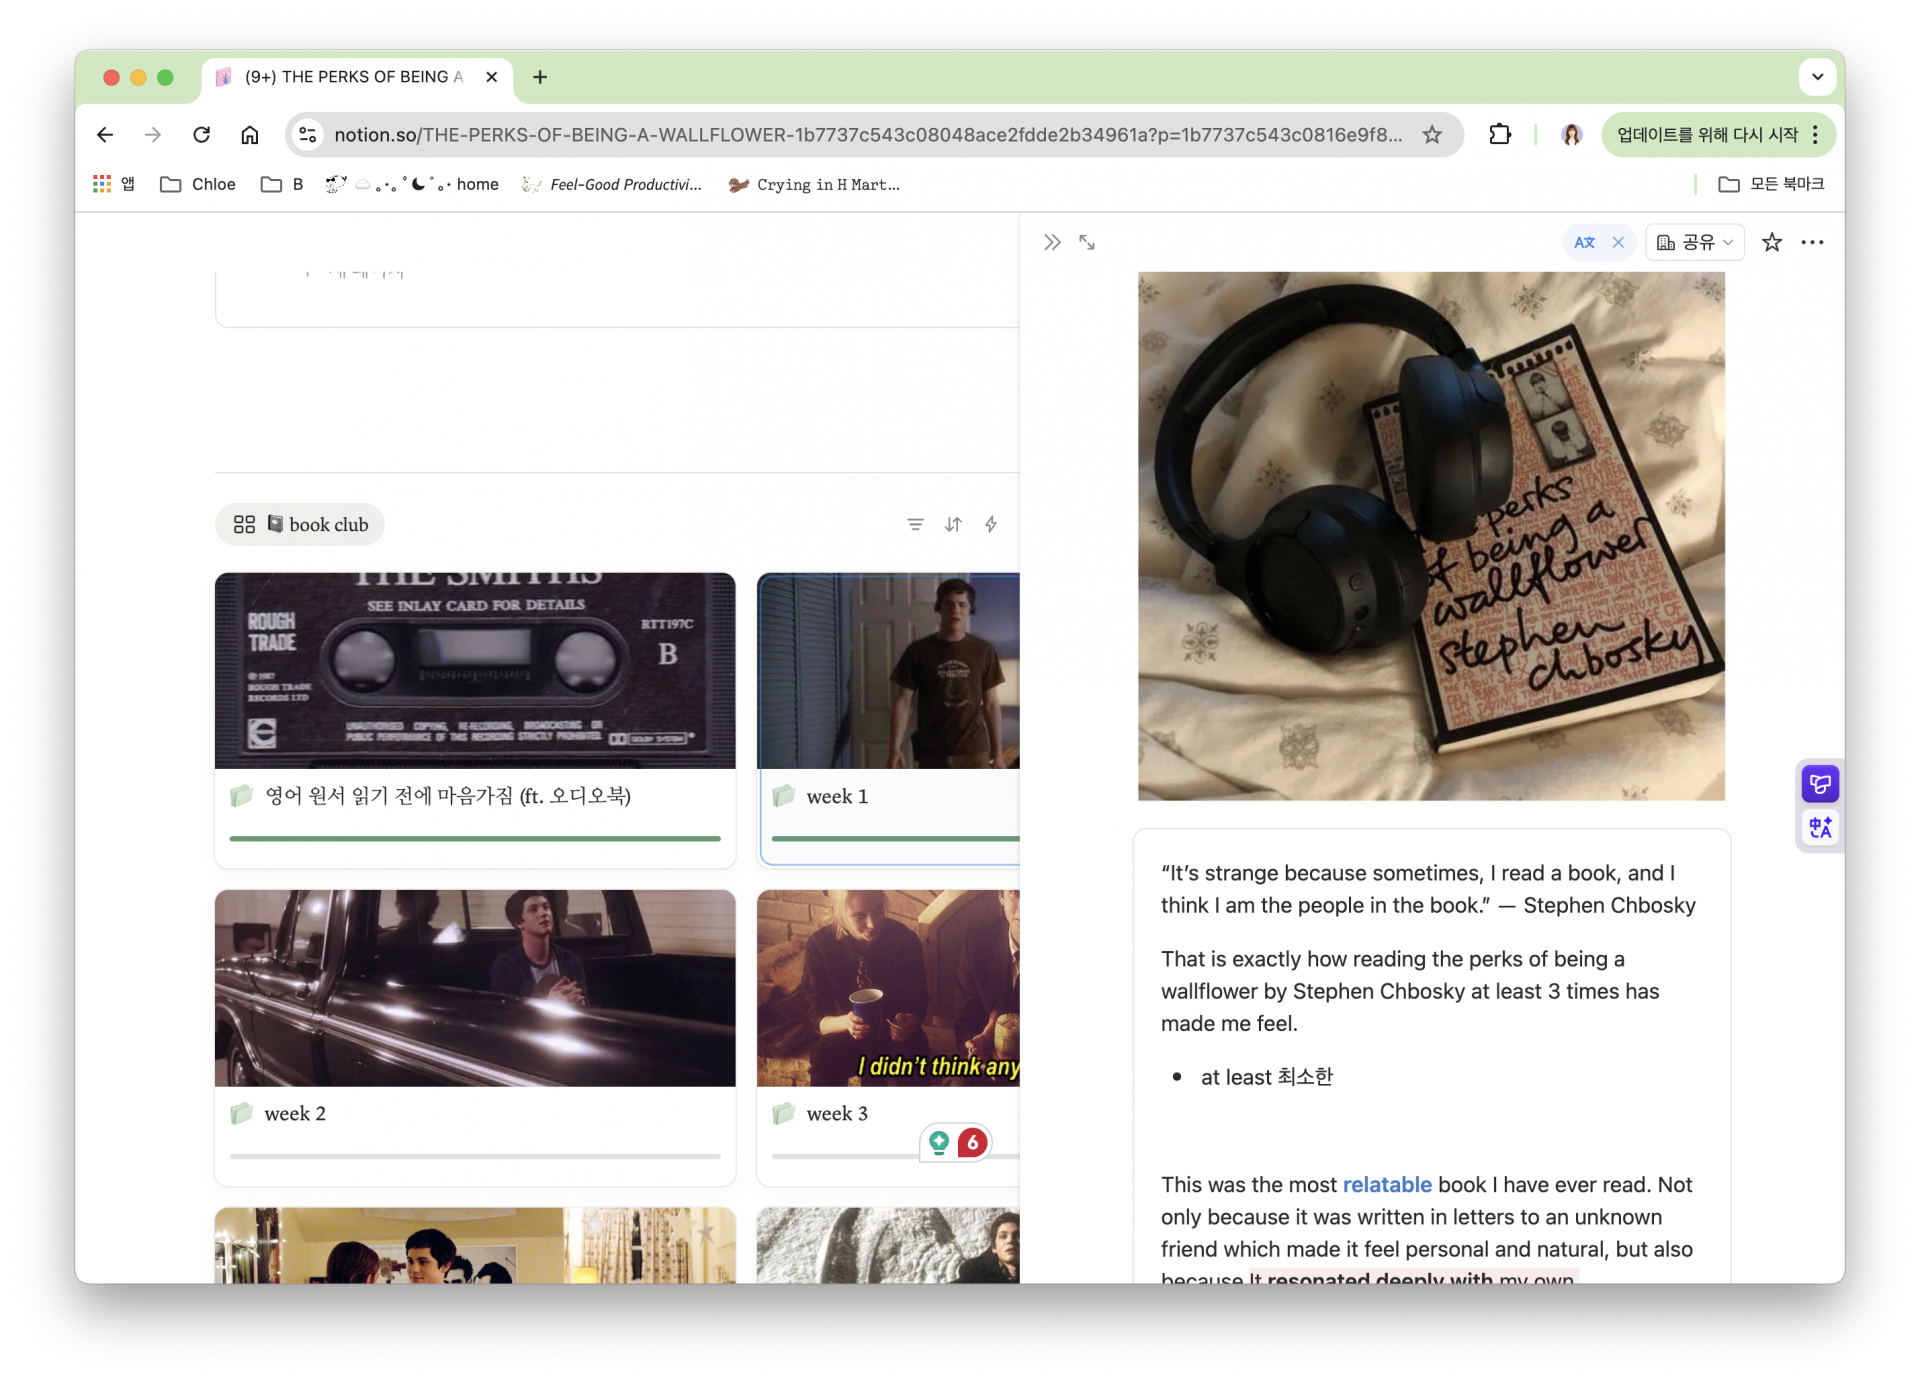
Task: Click the red badge showing 6
Action: [x=972, y=1142]
